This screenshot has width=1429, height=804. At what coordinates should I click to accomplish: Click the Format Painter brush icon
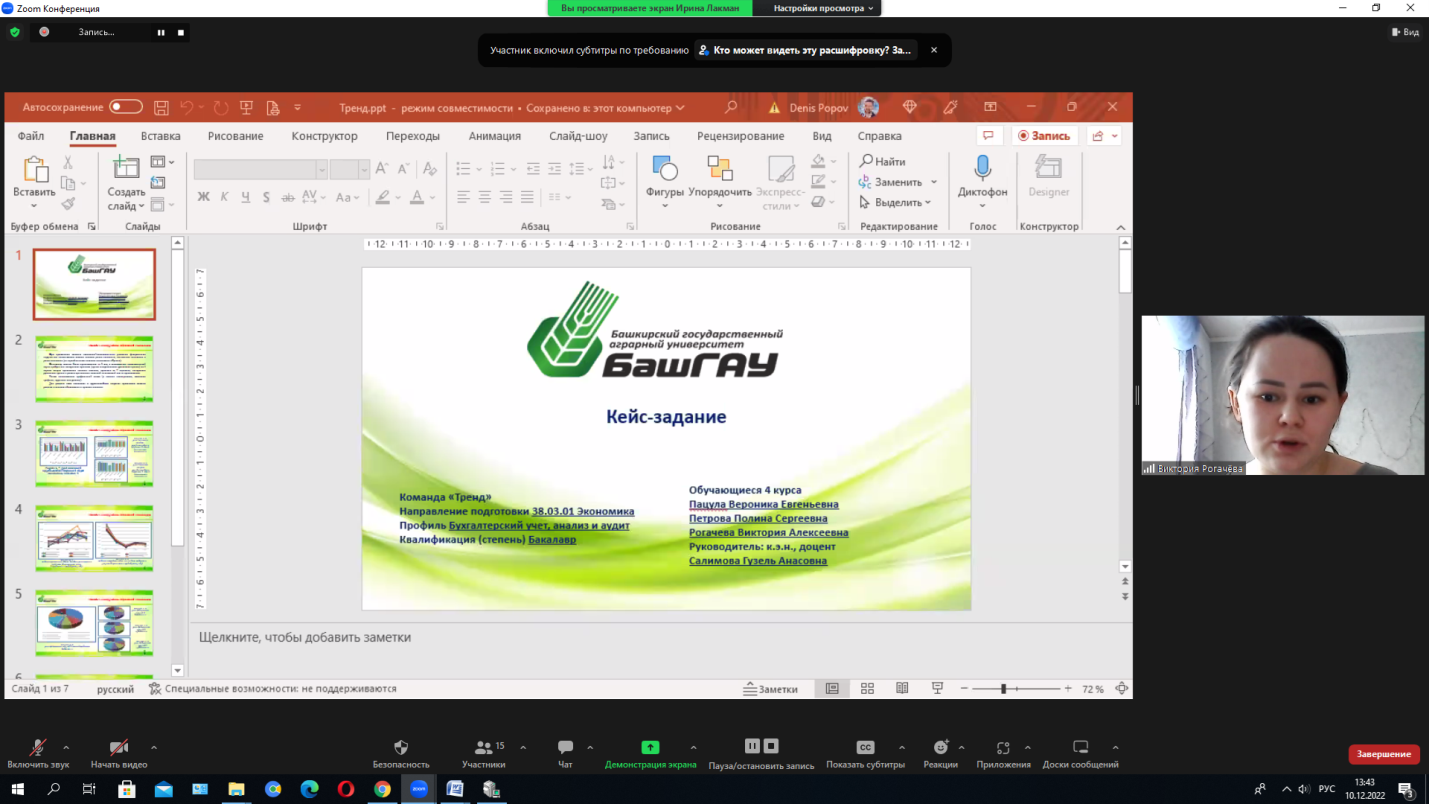68,204
